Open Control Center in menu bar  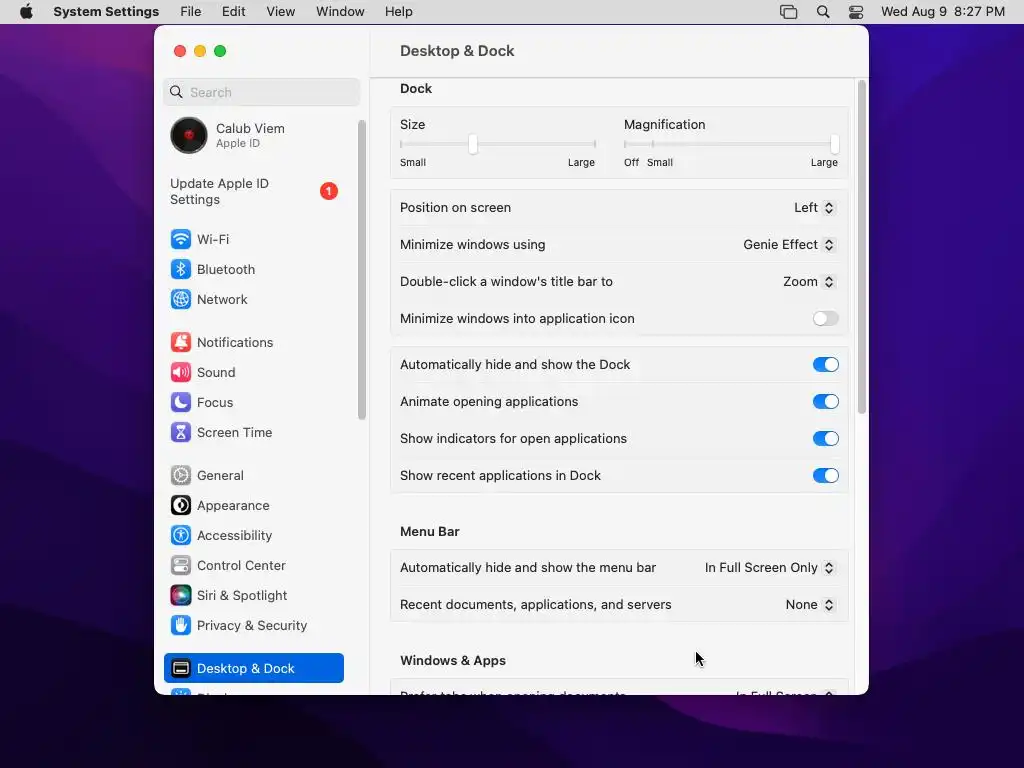(x=856, y=12)
